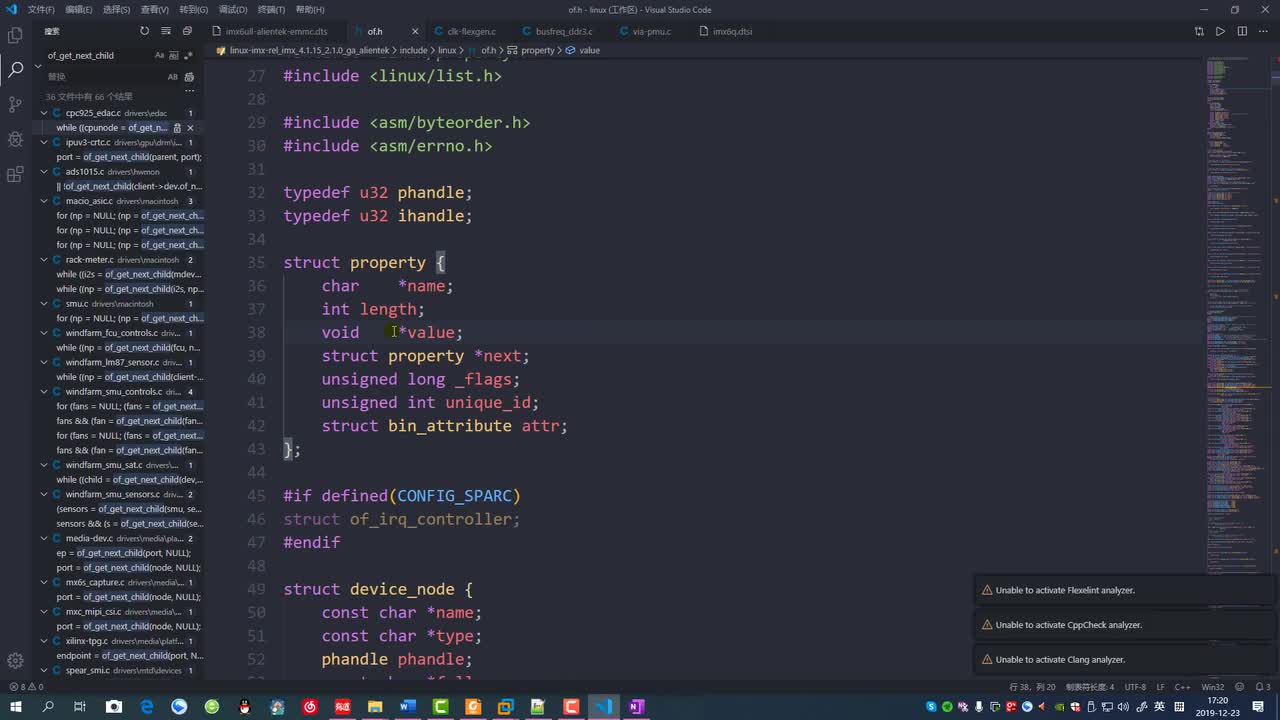This screenshot has width=1280, height=720.
Task: Toggle Match Whole Word in search box
Action: 174,56
